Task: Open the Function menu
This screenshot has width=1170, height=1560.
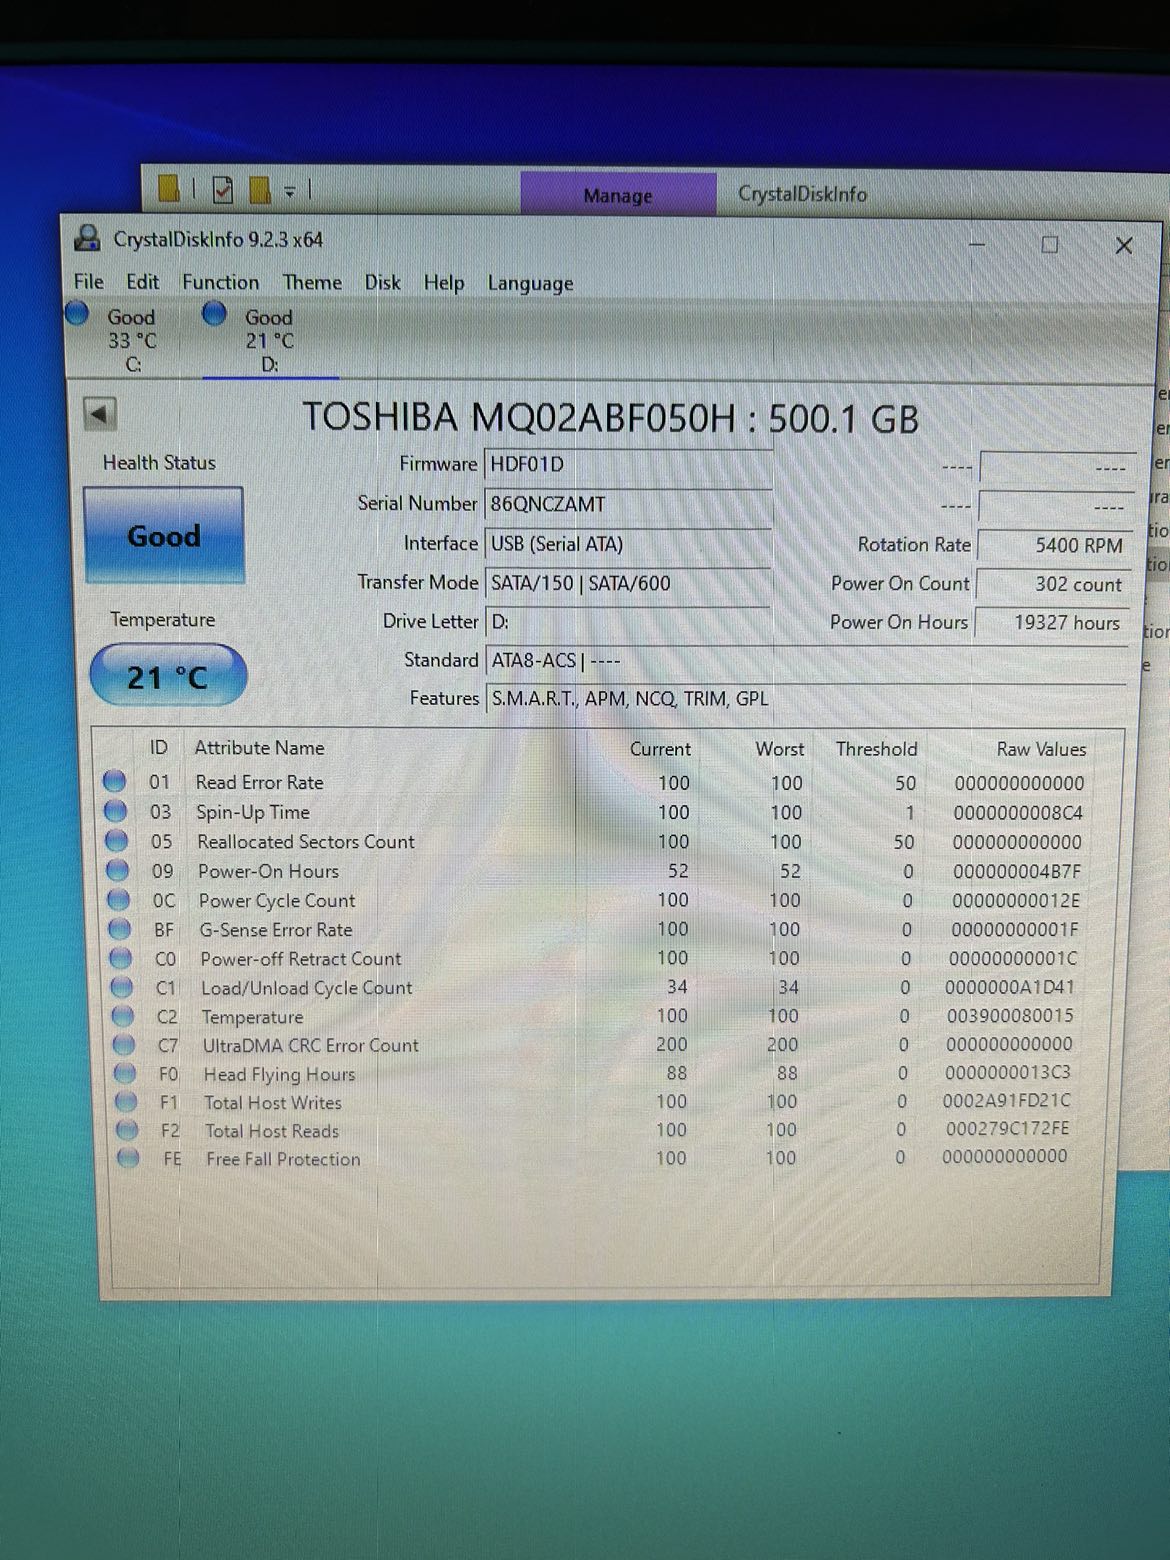Action: point(220,282)
